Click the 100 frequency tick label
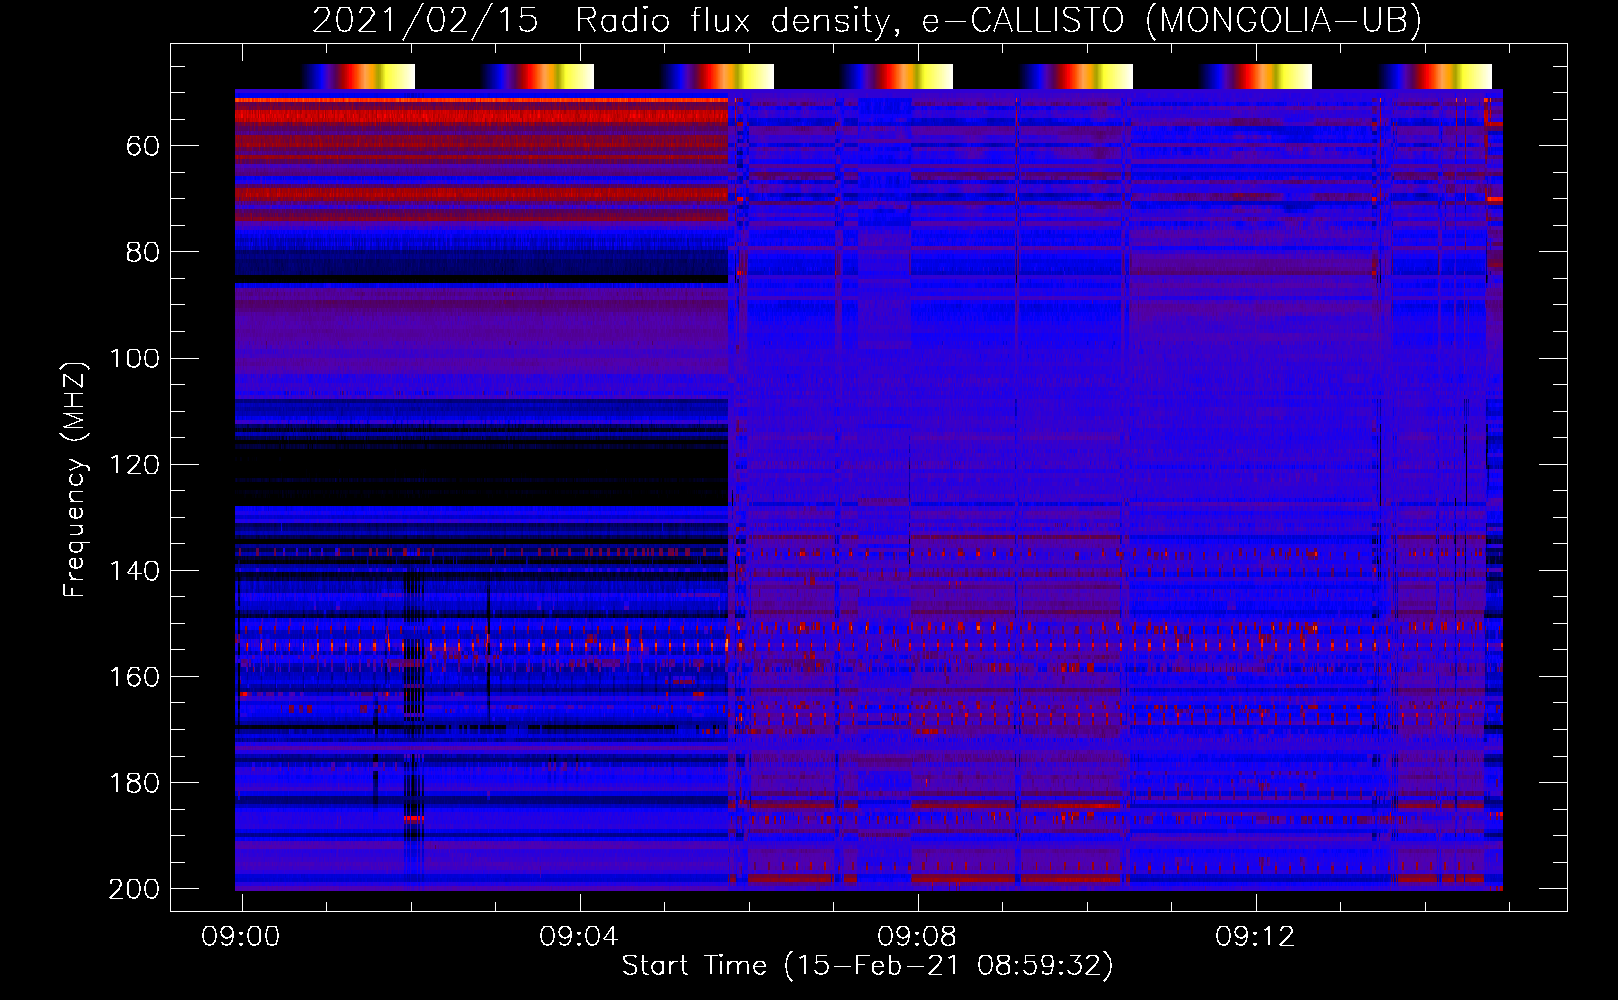 (134, 358)
